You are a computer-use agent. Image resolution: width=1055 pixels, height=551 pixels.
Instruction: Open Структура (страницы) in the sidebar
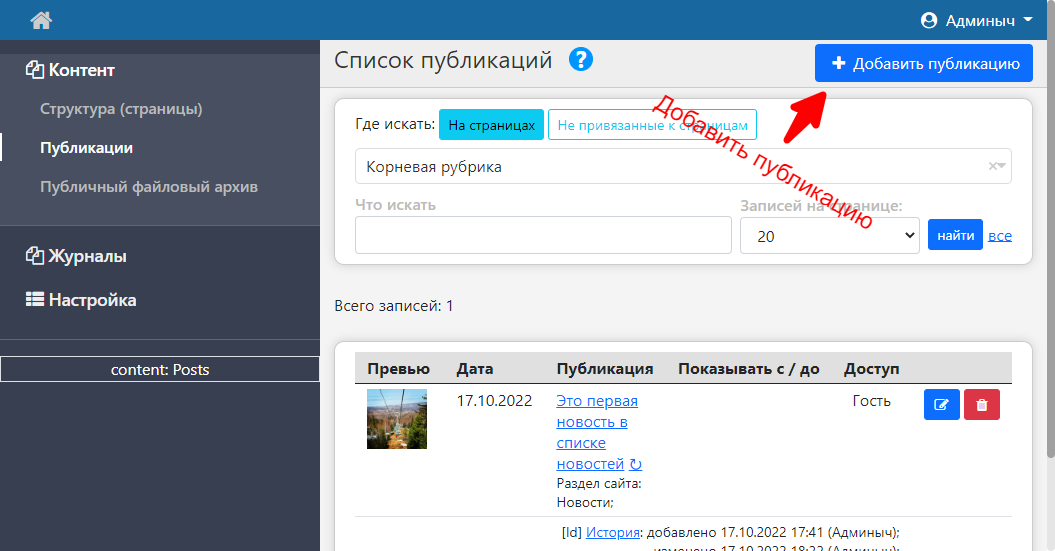(121, 109)
